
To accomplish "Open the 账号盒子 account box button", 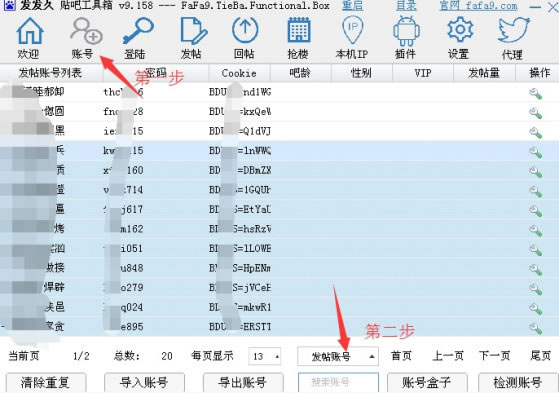I will [427, 383].
